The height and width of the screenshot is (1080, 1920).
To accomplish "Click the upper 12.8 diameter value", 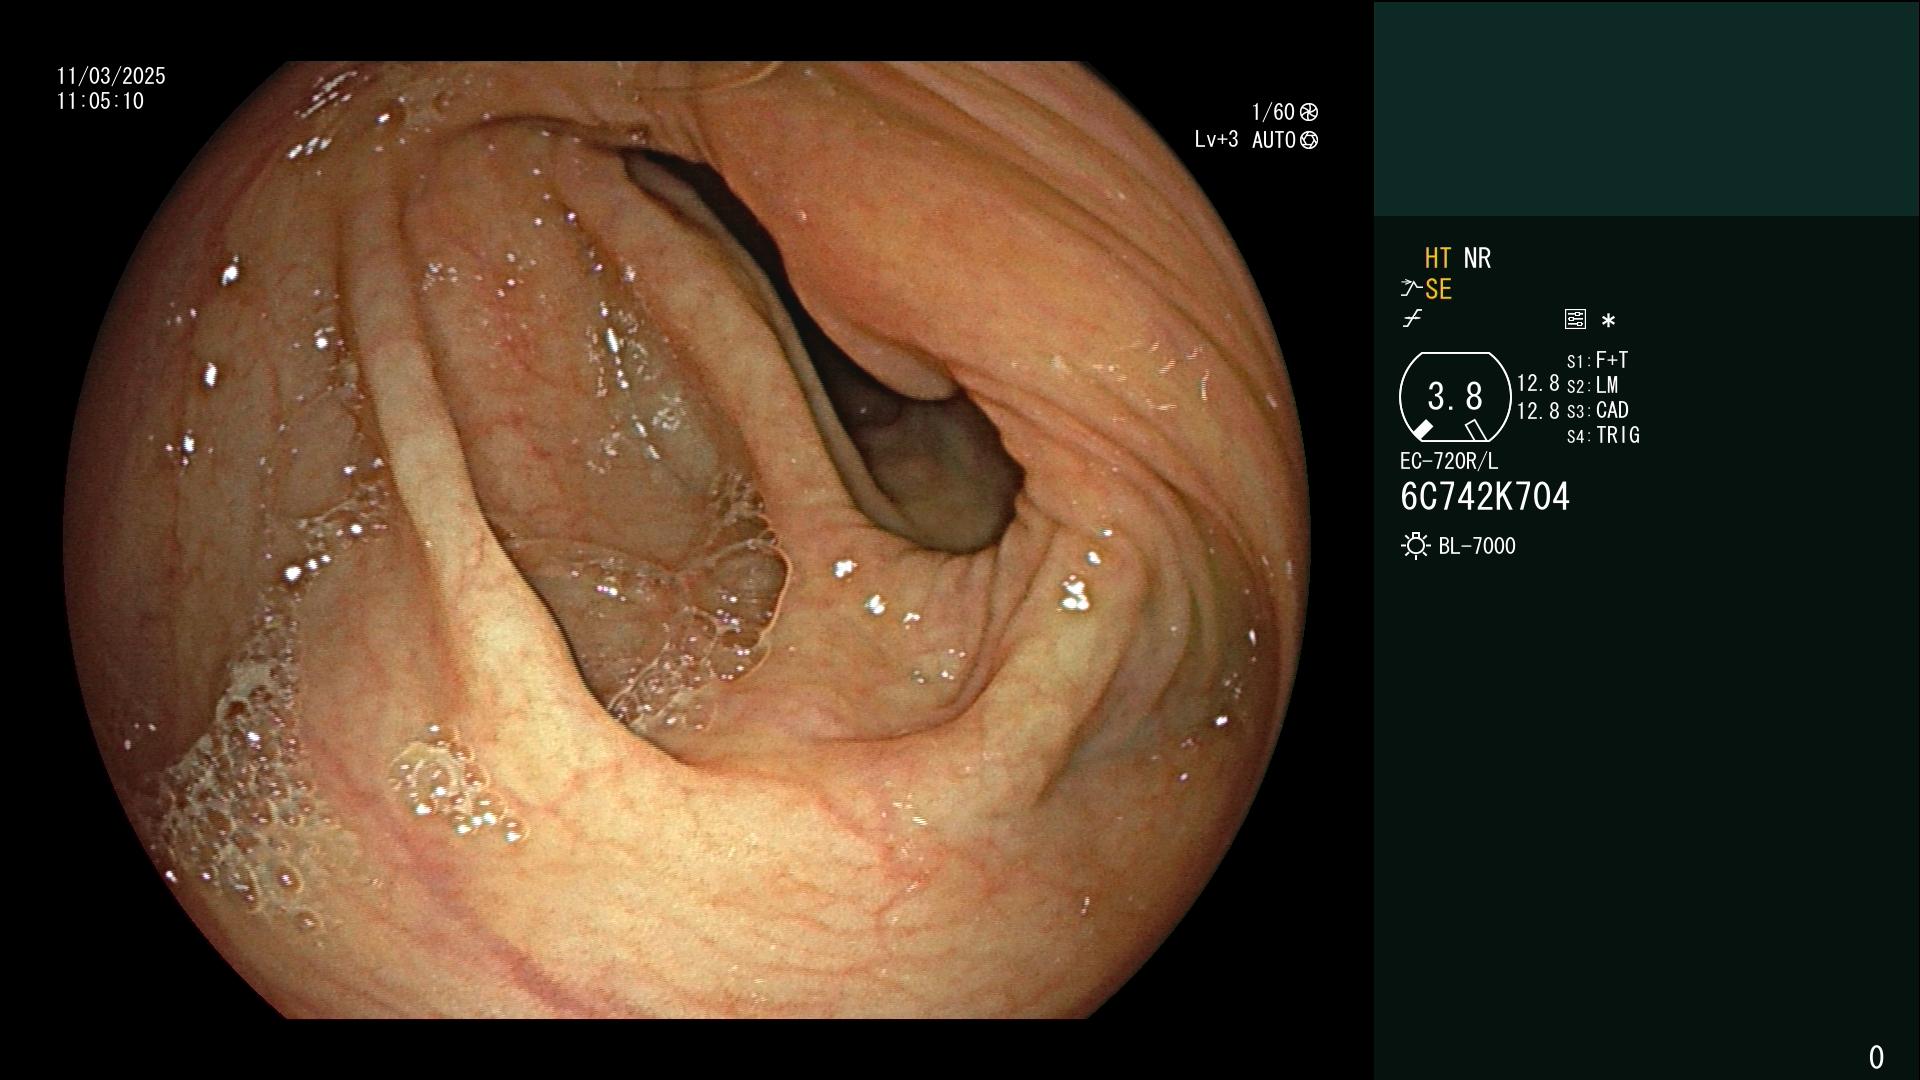I will click(x=1538, y=383).
